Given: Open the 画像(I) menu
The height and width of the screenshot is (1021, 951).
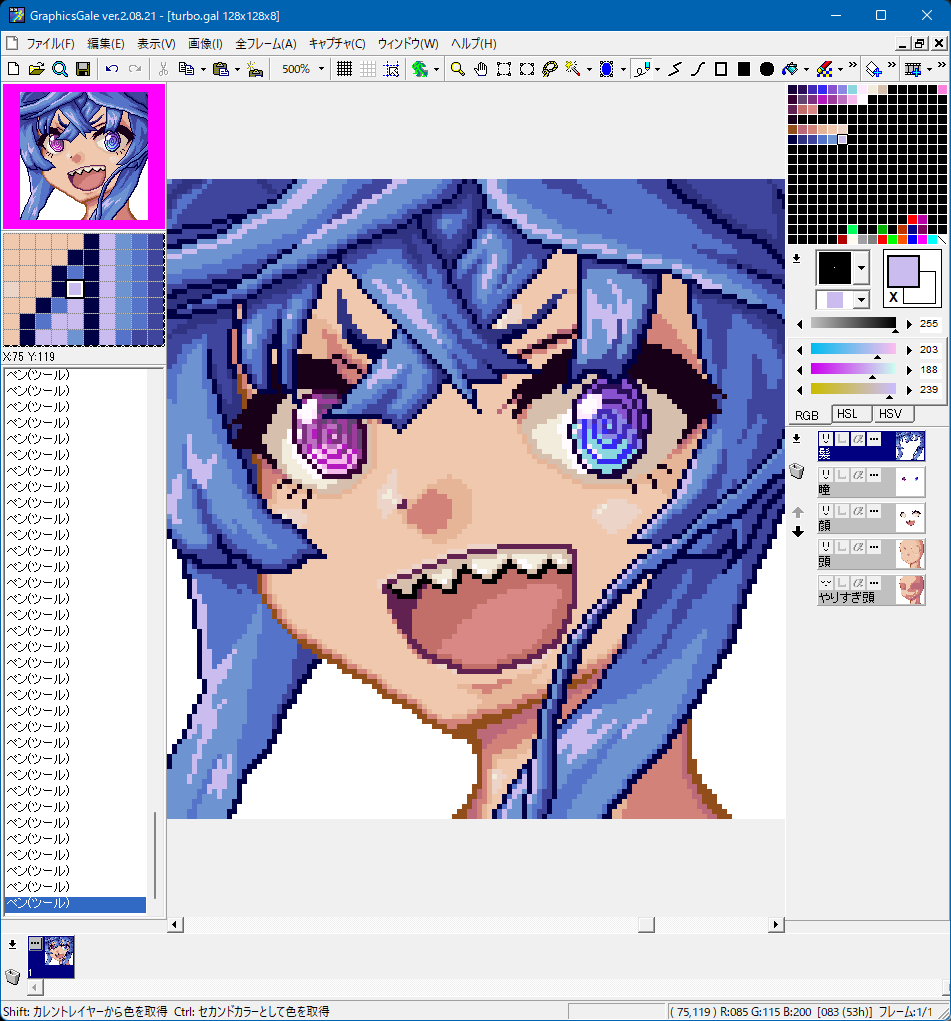Looking at the screenshot, I should (x=205, y=44).
